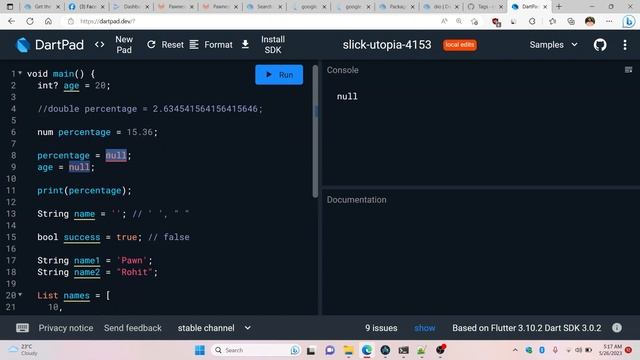
Task: Click the print statement on line 11
Action: tap(84, 191)
